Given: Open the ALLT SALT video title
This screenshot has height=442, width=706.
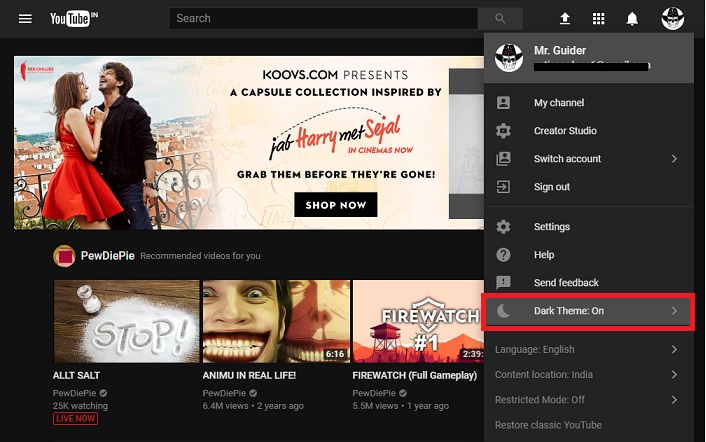Looking at the screenshot, I should click(76, 375).
